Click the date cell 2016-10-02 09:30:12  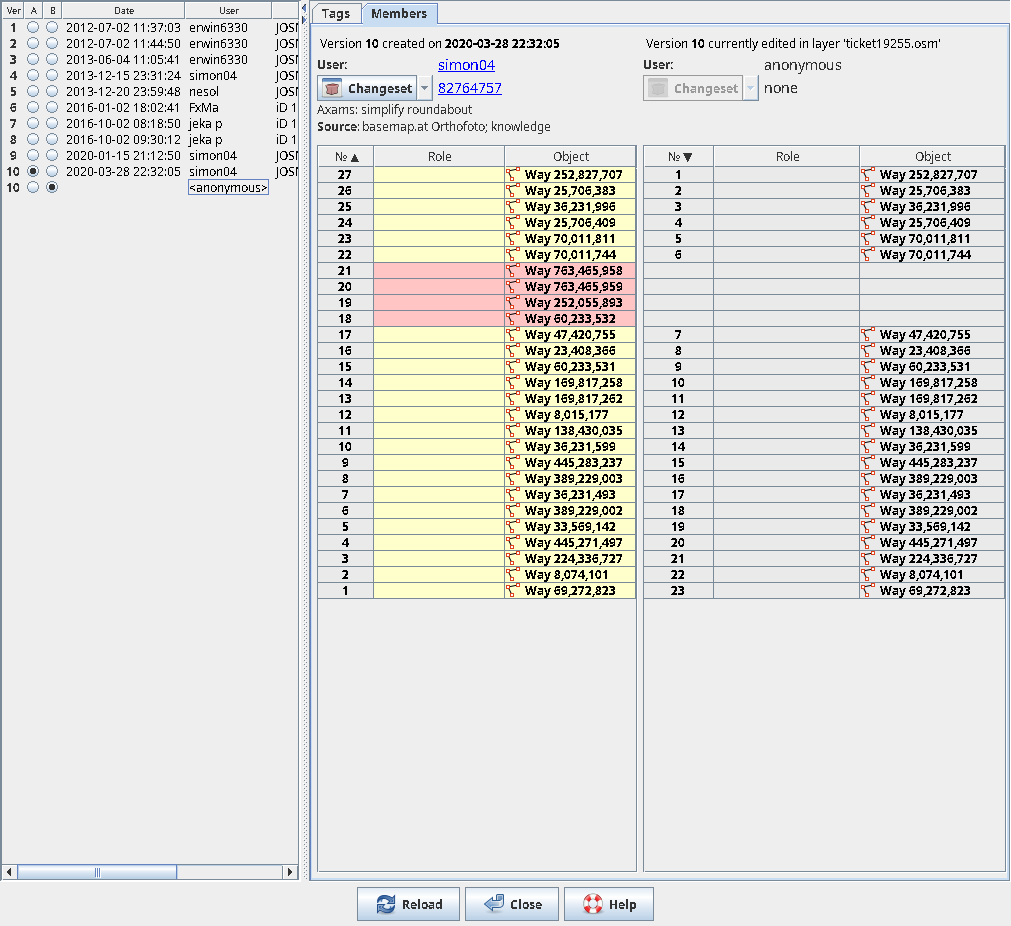[123, 139]
